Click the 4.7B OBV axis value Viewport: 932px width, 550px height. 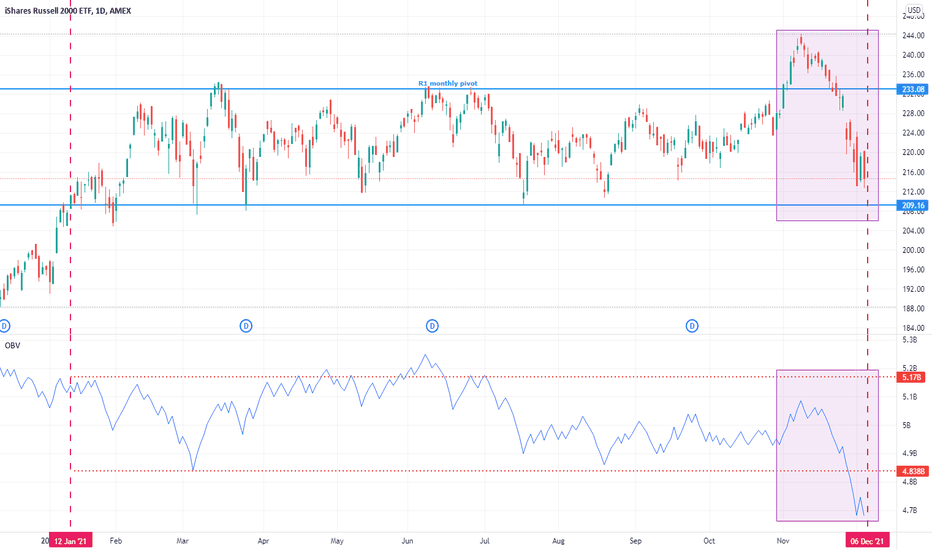(x=909, y=510)
